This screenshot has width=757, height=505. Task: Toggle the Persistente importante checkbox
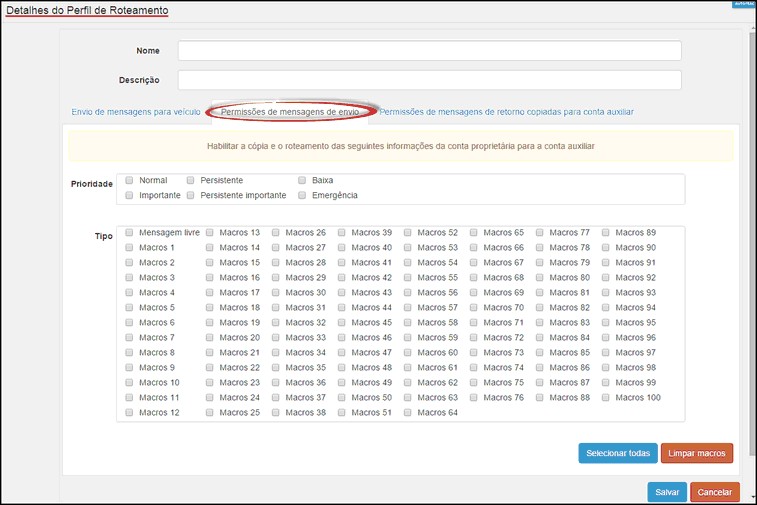tap(190, 195)
